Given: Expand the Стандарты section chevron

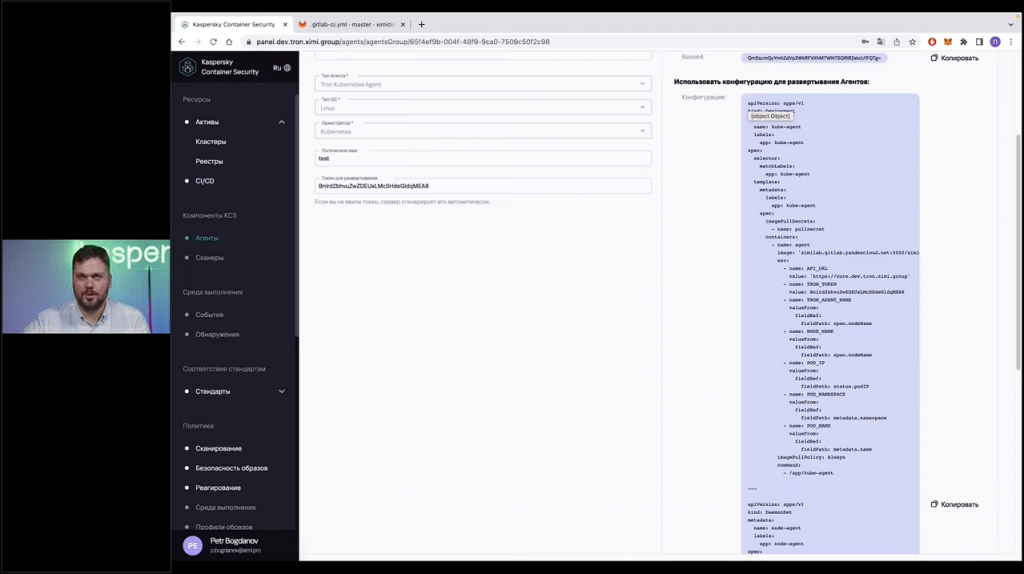Looking at the screenshot, I should click(281, 391).
